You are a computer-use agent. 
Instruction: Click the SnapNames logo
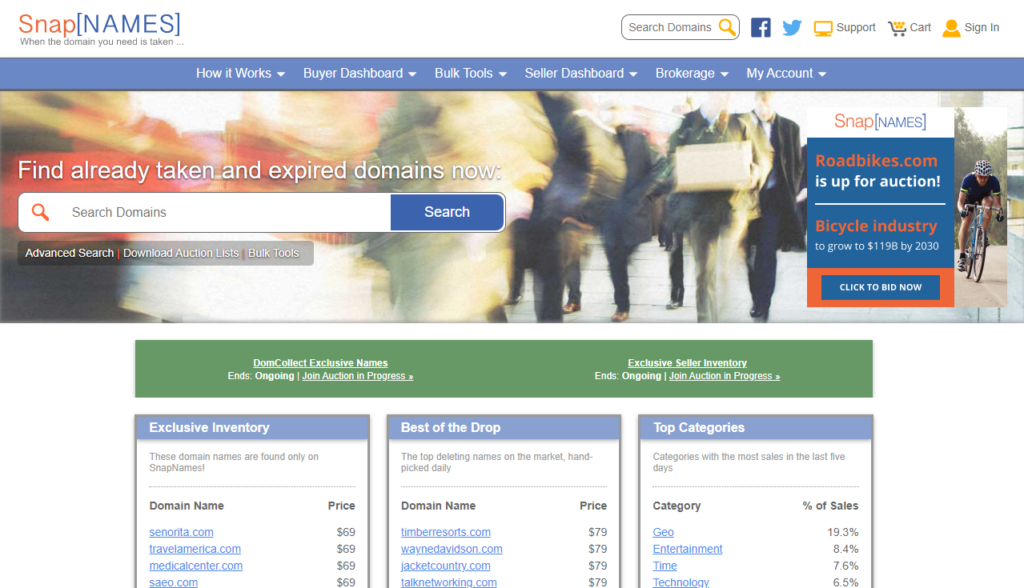pos(101,29)
